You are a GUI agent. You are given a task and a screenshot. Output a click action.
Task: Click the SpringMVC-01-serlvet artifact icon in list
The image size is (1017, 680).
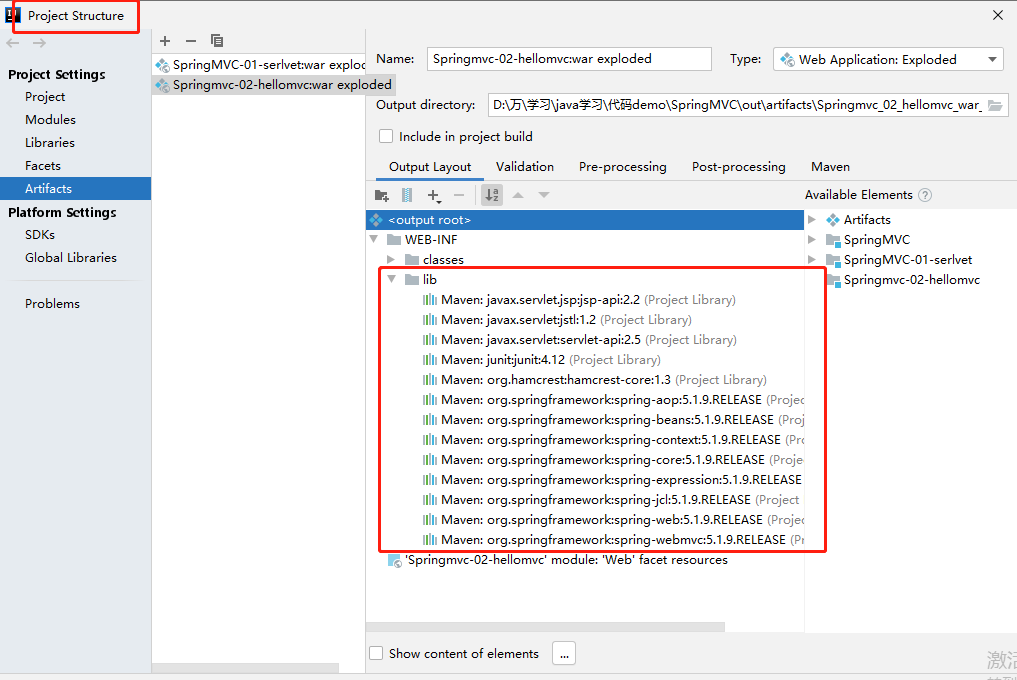(163, 66)
